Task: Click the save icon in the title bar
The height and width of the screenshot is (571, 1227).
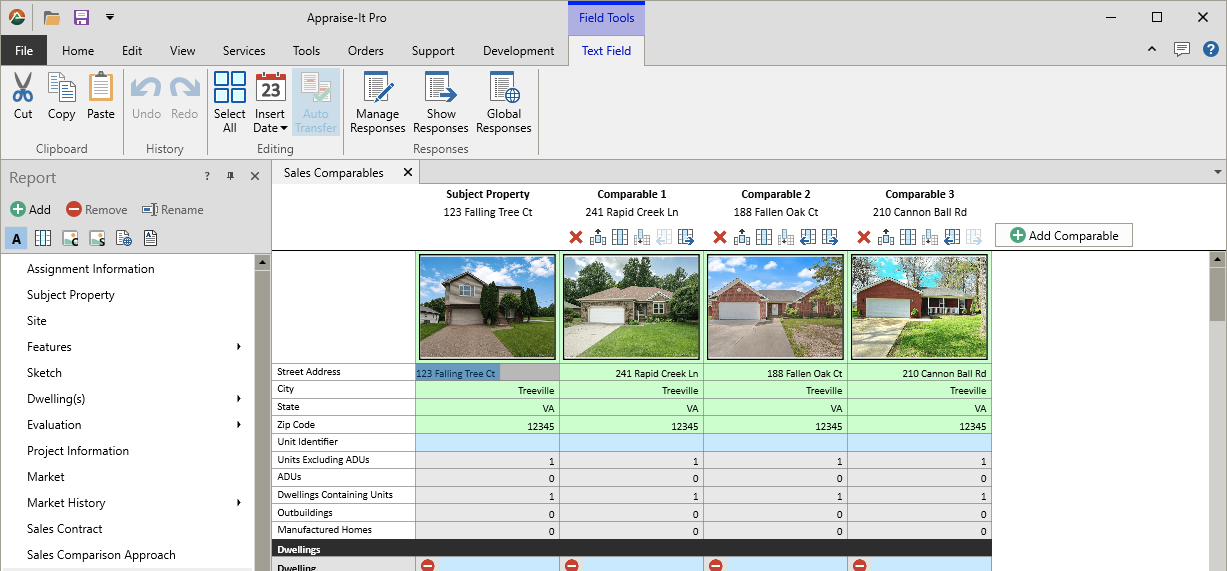Action: point(81,17)
